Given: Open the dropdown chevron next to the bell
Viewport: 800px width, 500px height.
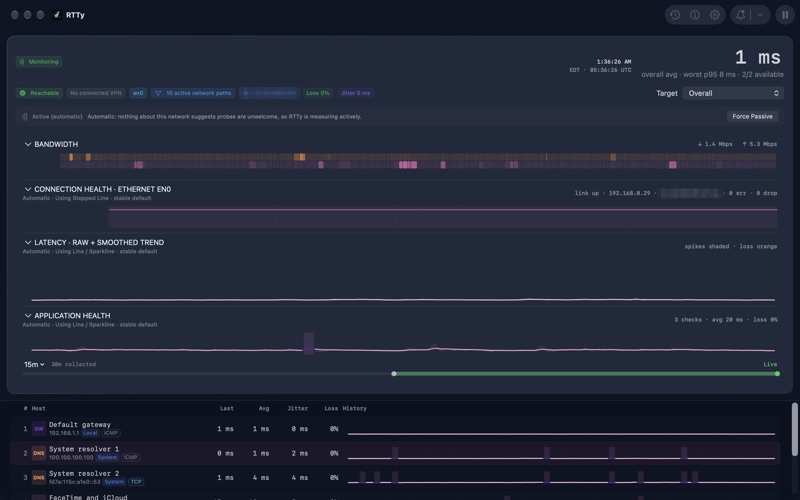Looking at the screenshot, I should tap(760, 15).
